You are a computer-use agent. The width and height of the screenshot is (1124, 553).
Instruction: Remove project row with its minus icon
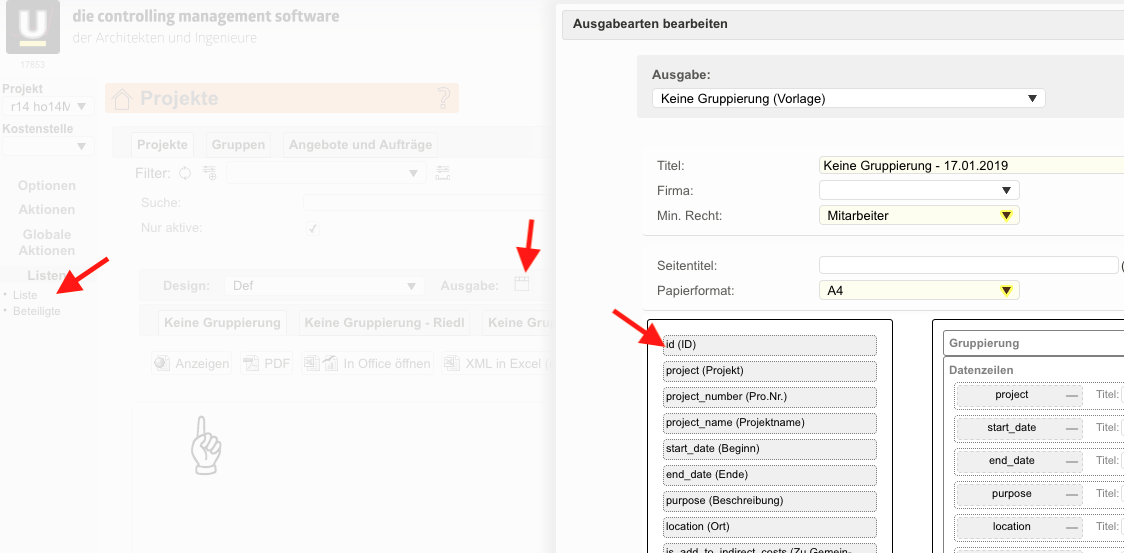(x=1072, y=396)
